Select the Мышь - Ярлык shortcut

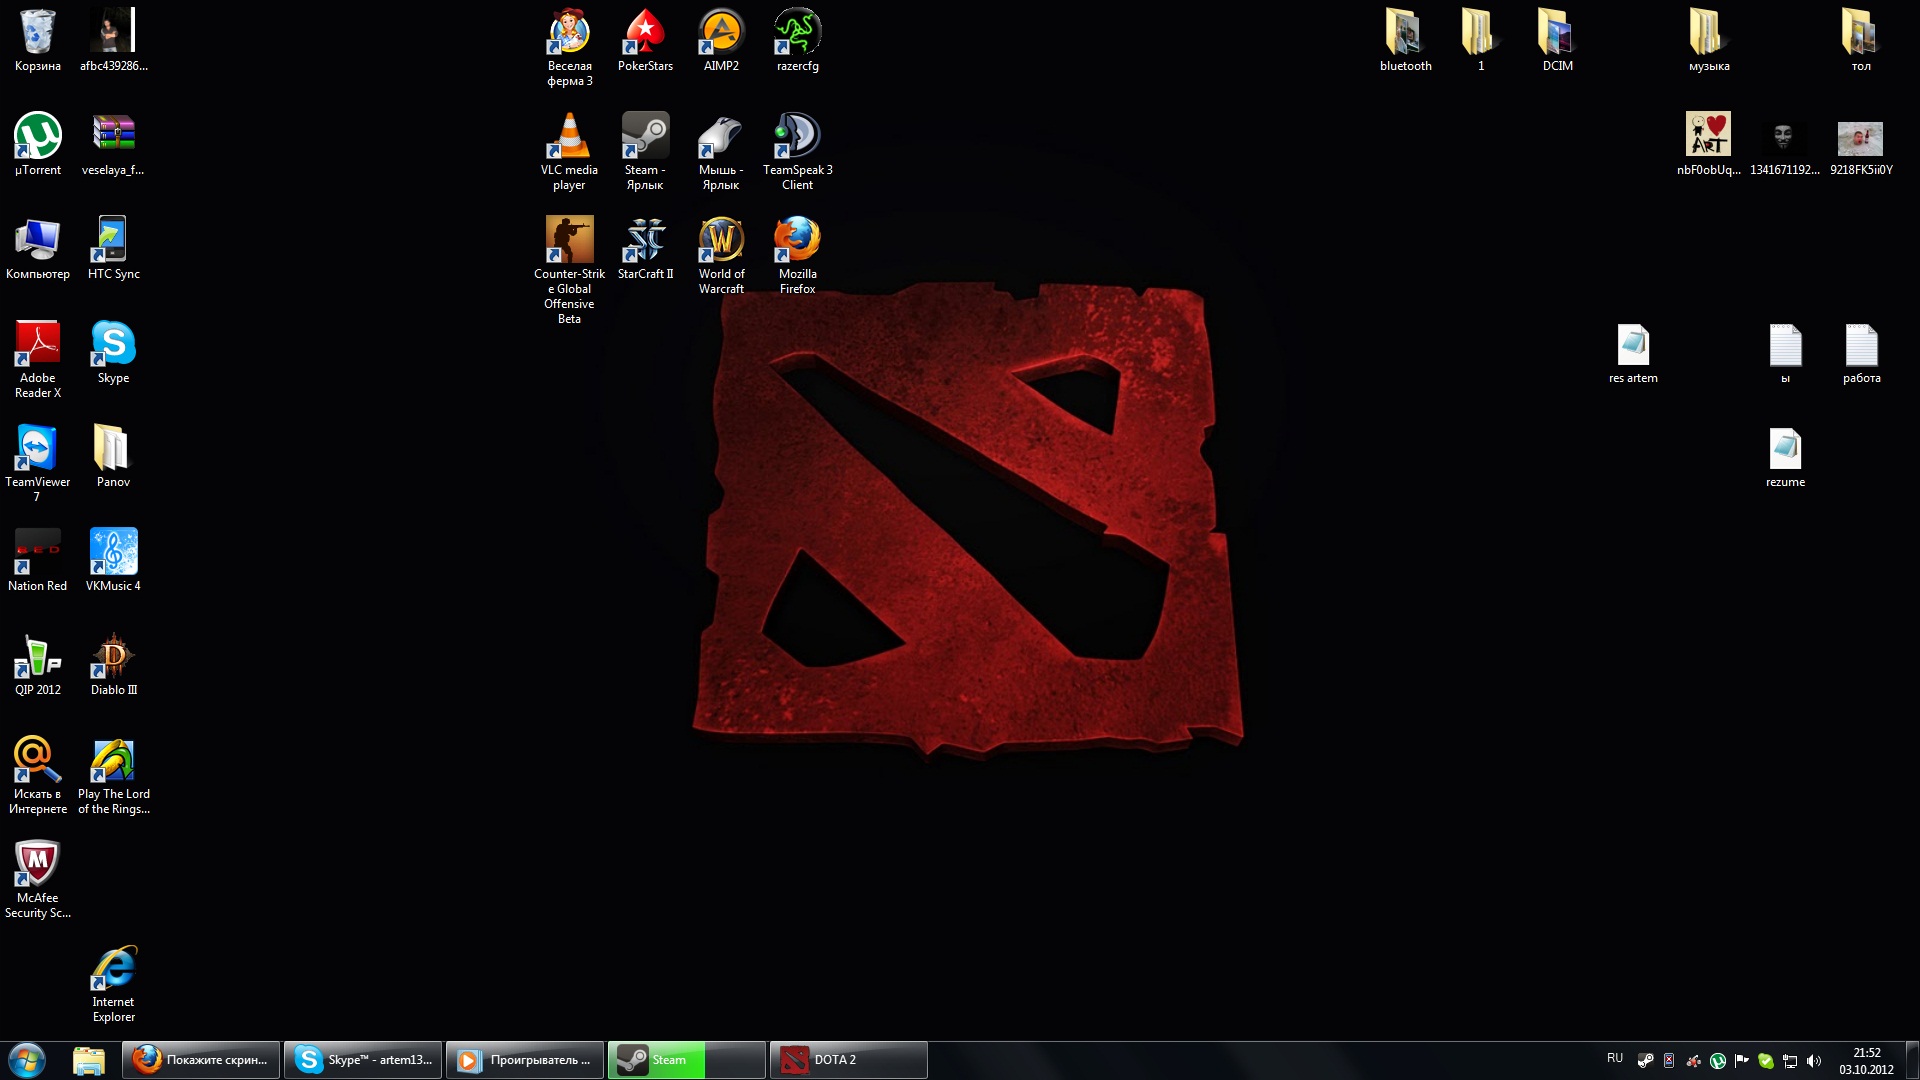tap(722, 151)
